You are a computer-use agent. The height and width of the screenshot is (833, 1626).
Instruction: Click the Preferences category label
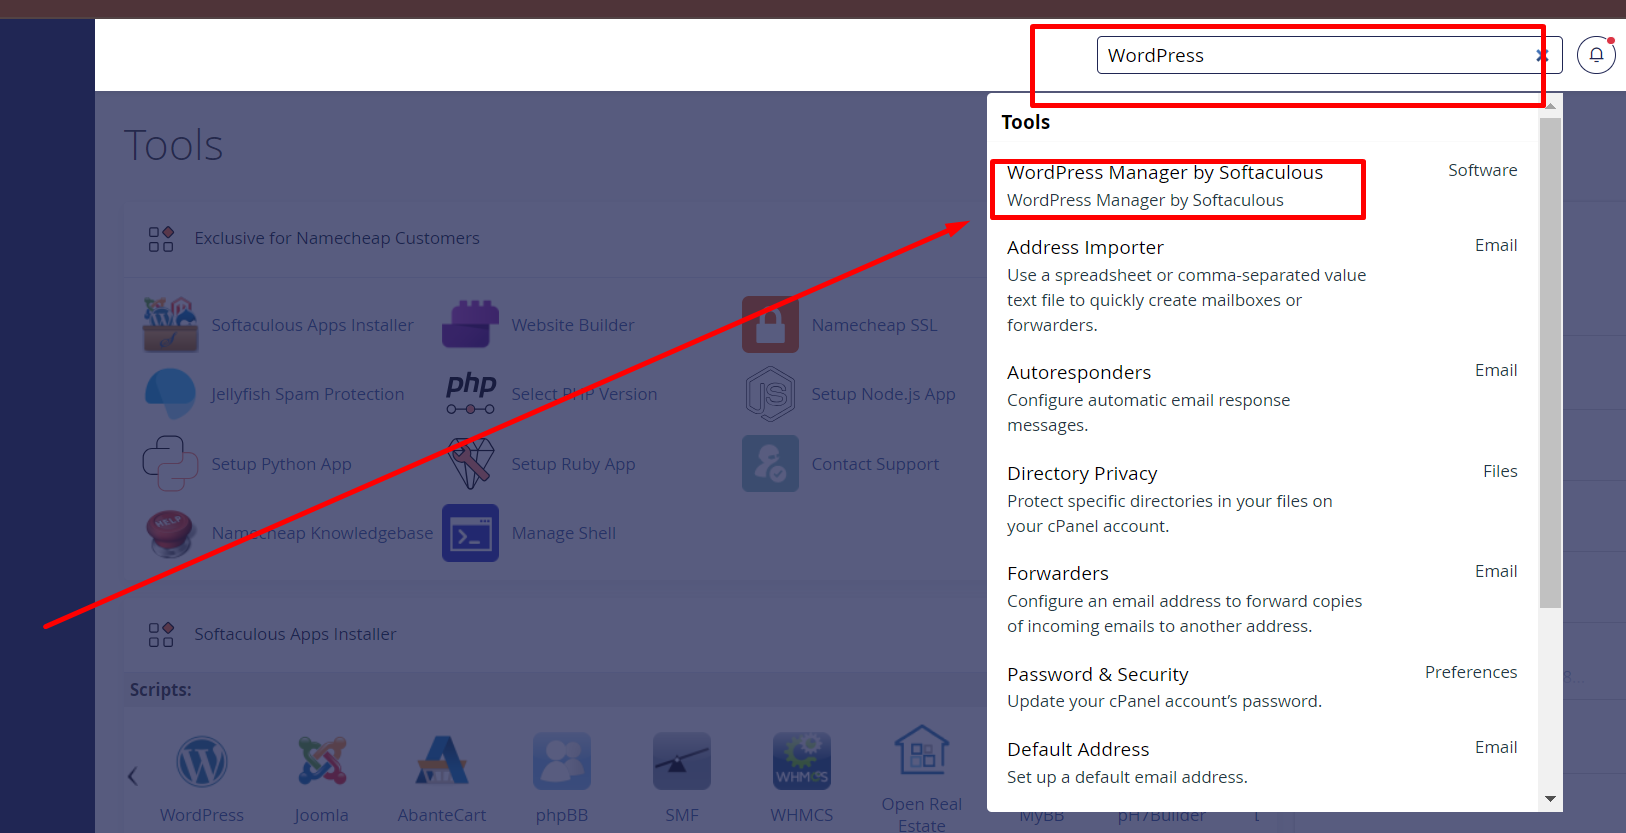[1471, 672]
